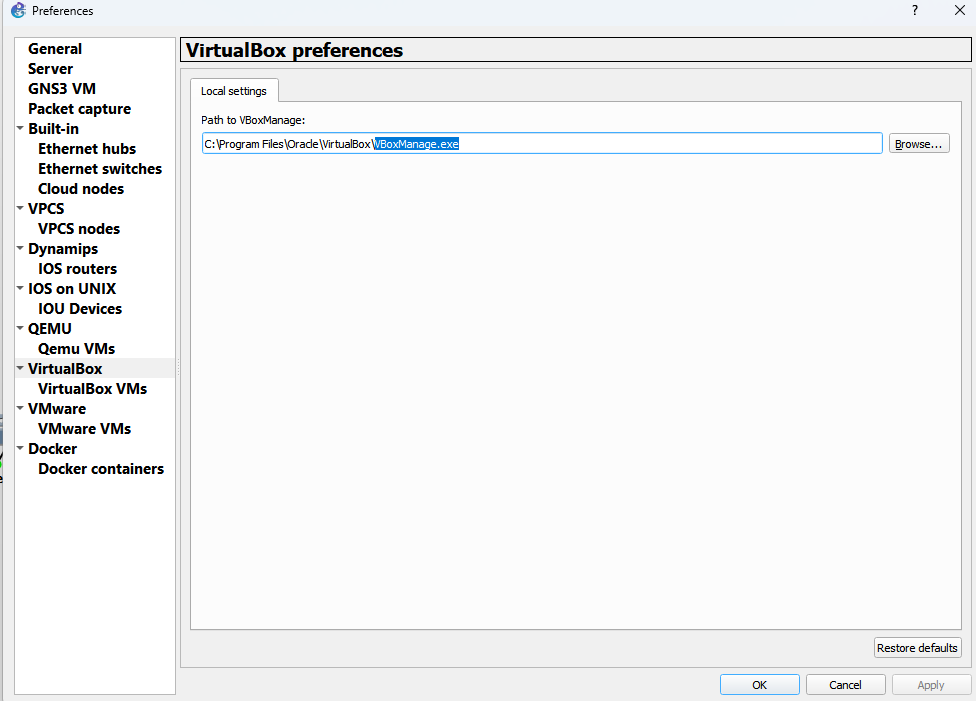
Task: Select the Docker category
Action: [x=52, y=448]
